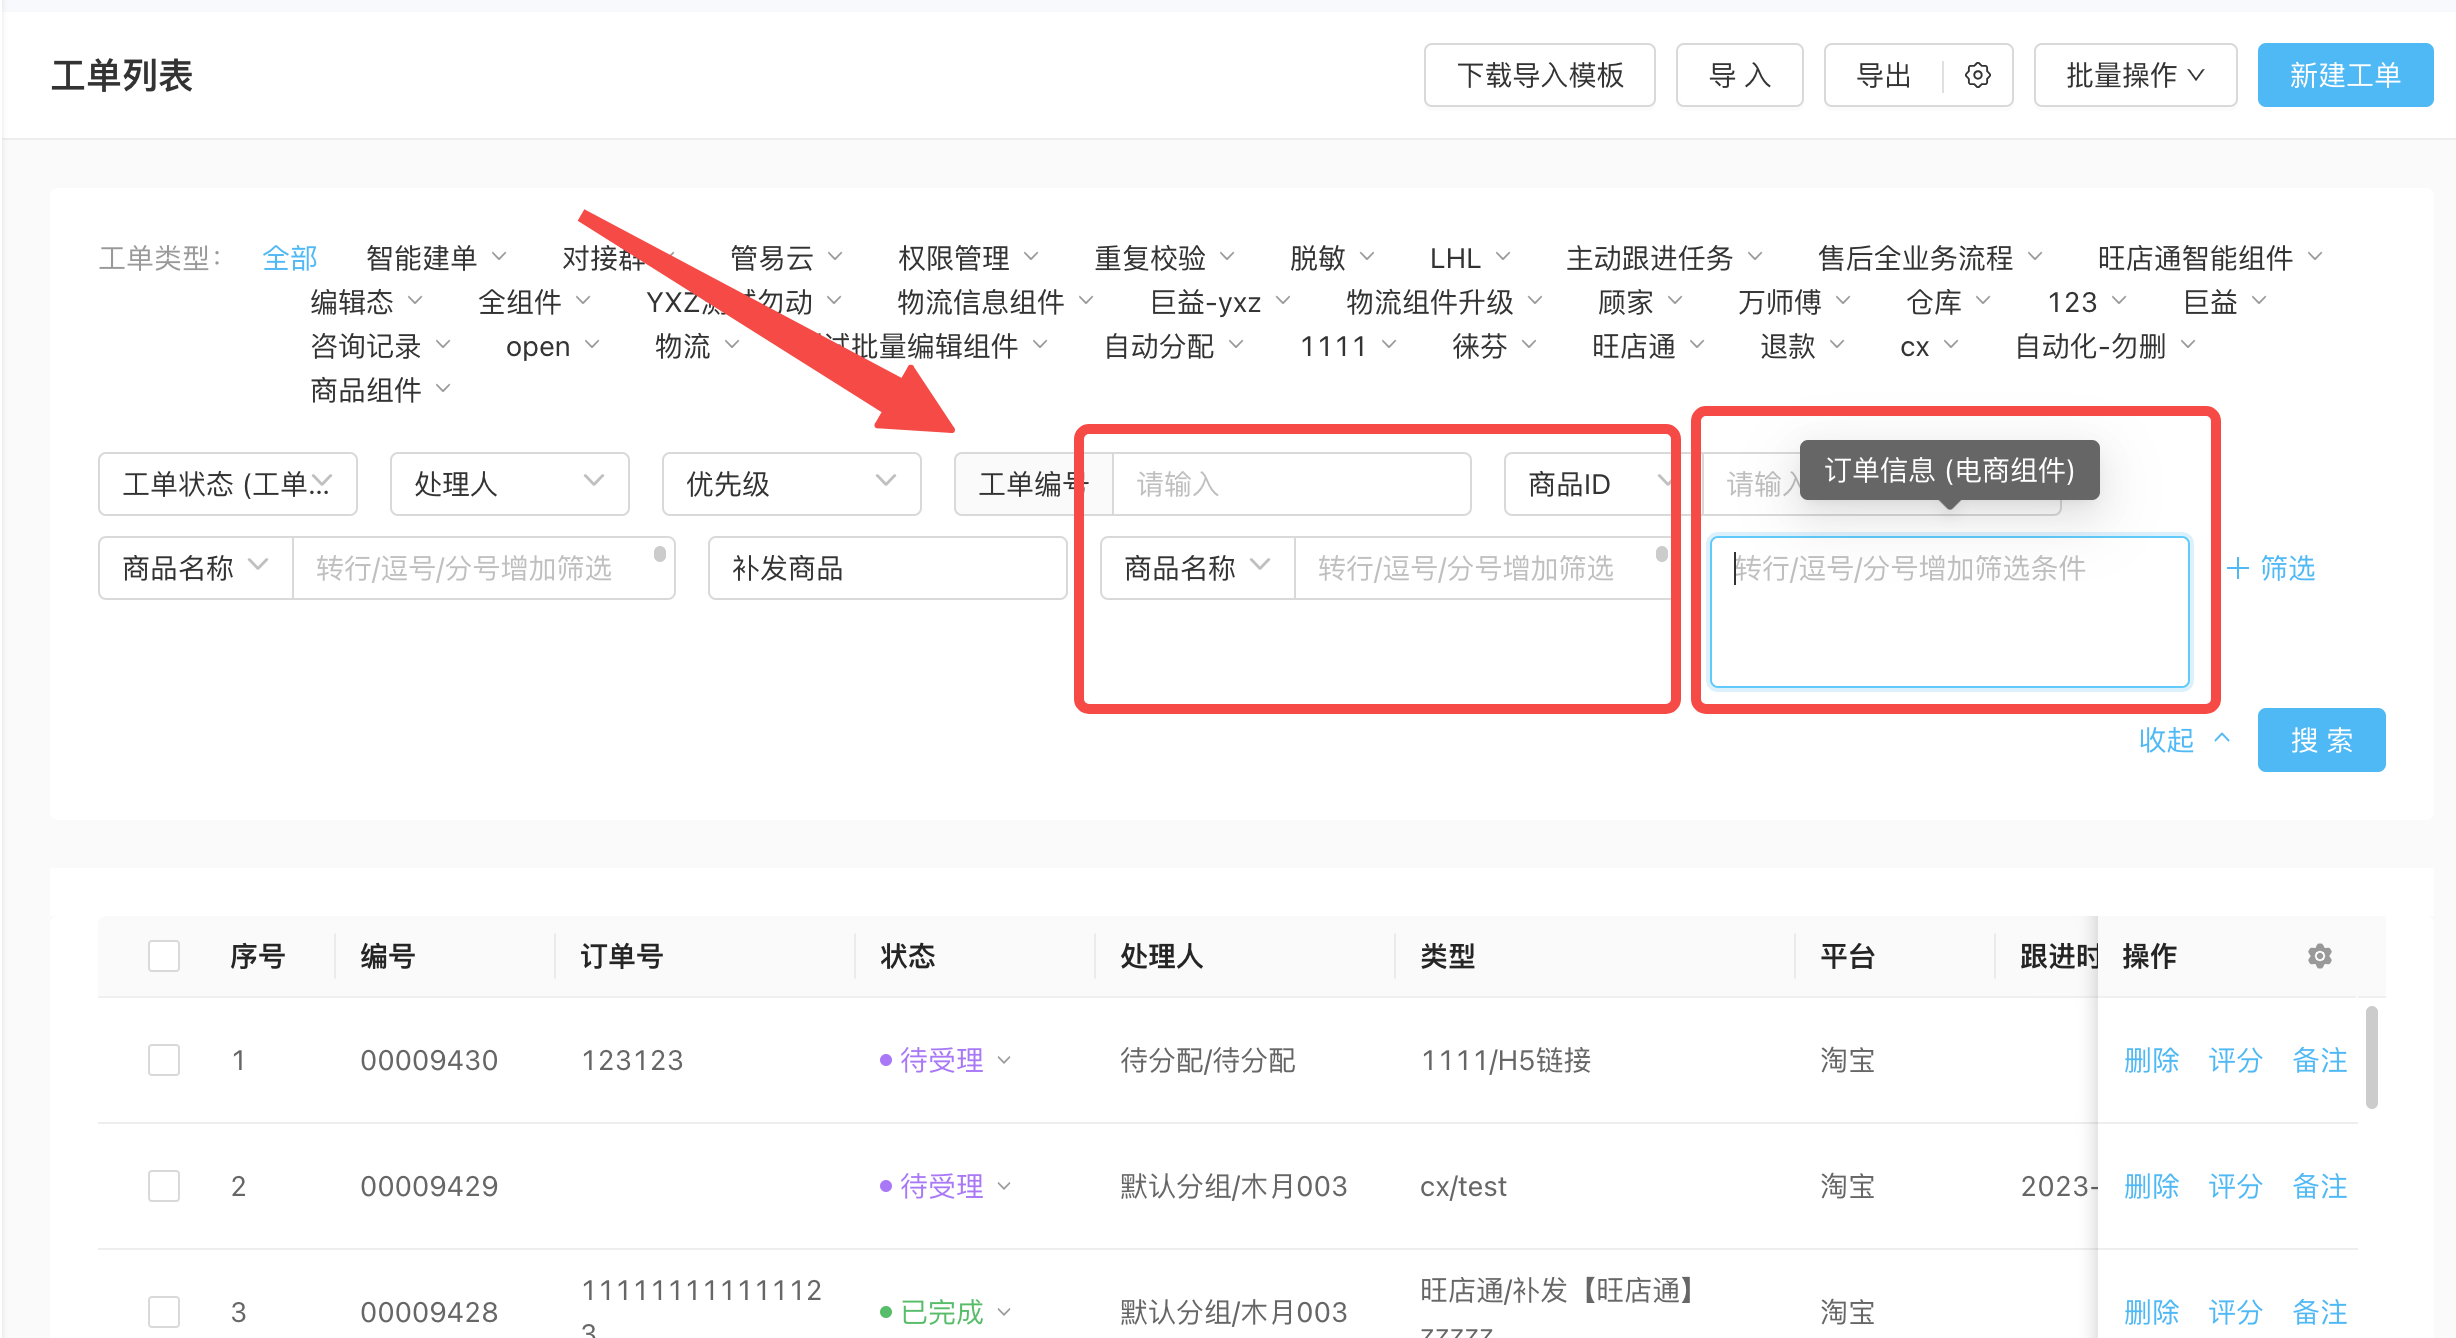
Task: Select 自动化-勿删 ticket type
Action: 2105,346
